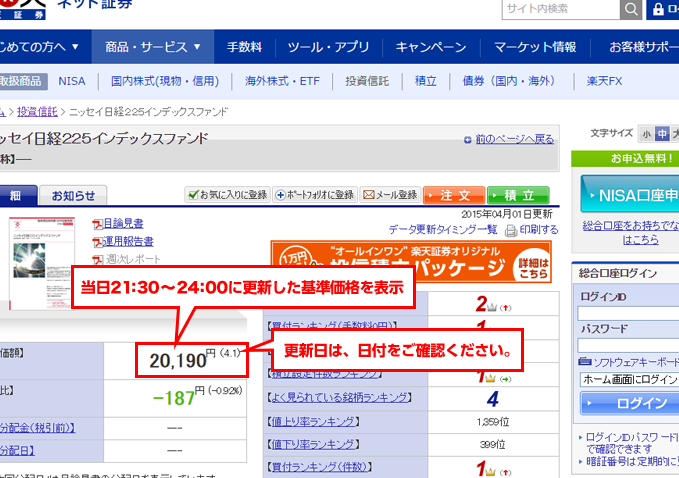The image size is (679, 478).
Task: Open 買付ランキング(件数) link
Action: tap(320, 467)
